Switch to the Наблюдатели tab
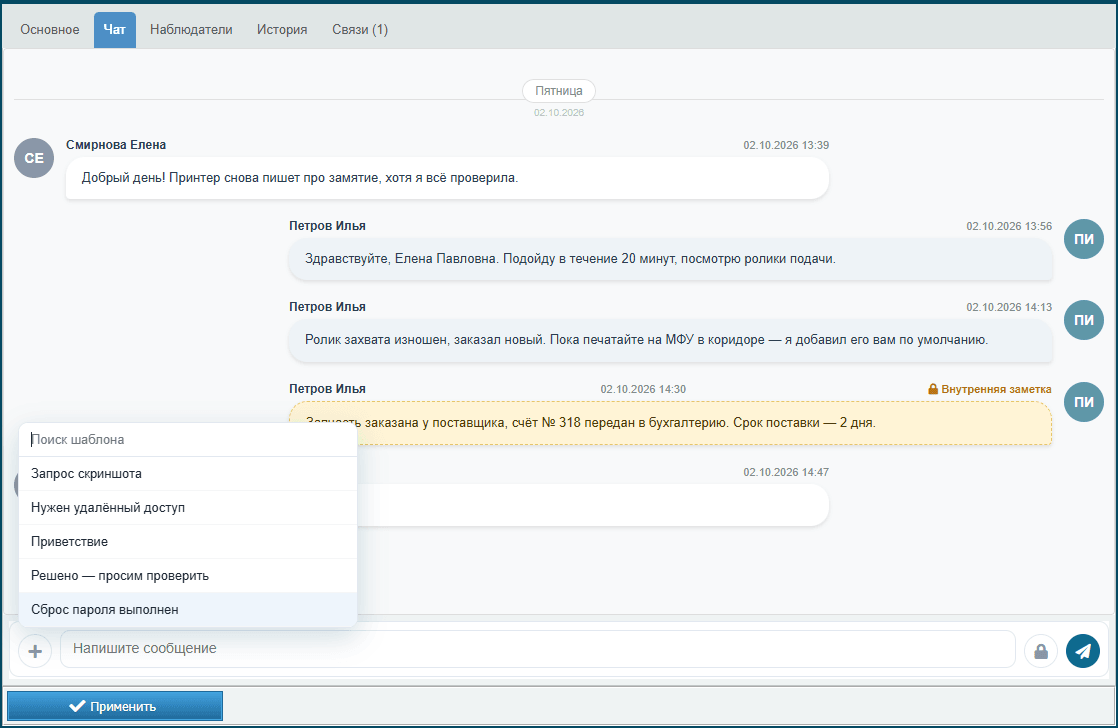This screenshot has width=1118, height=728. tap(191, 29)
